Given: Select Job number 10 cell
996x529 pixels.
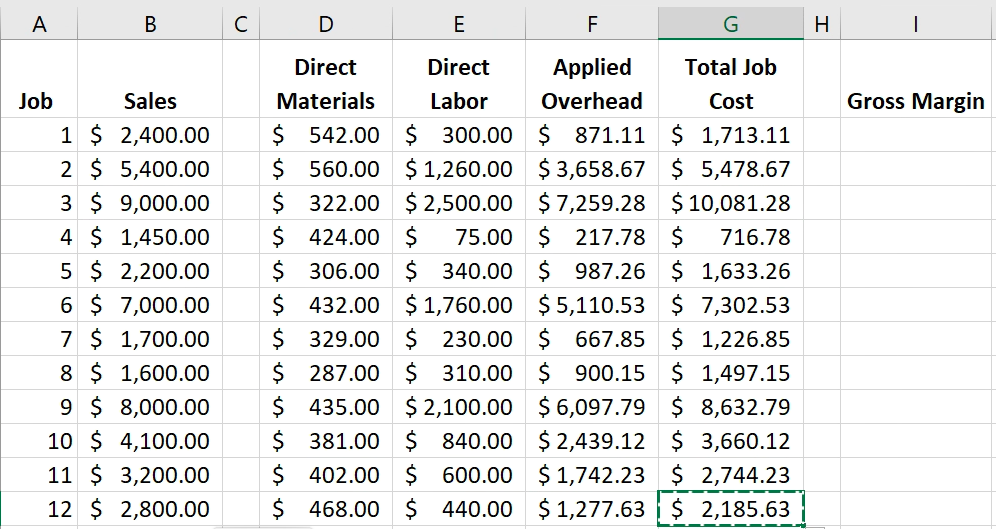Looking at the screenshot, I should coord(39,441).
